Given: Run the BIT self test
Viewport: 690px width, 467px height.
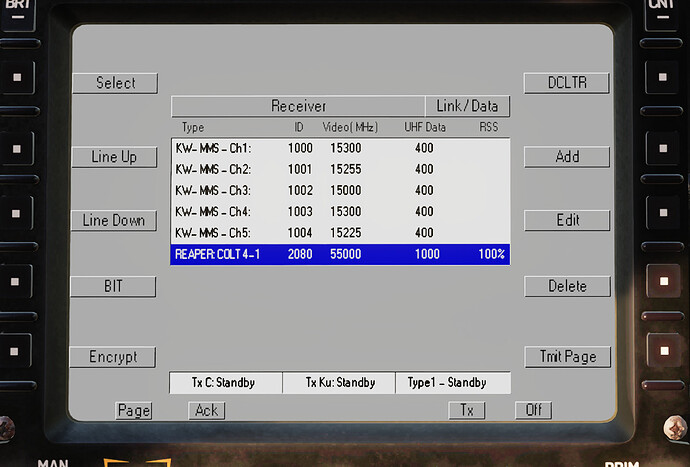Looking at the screenshot, I should click(114, 287).
